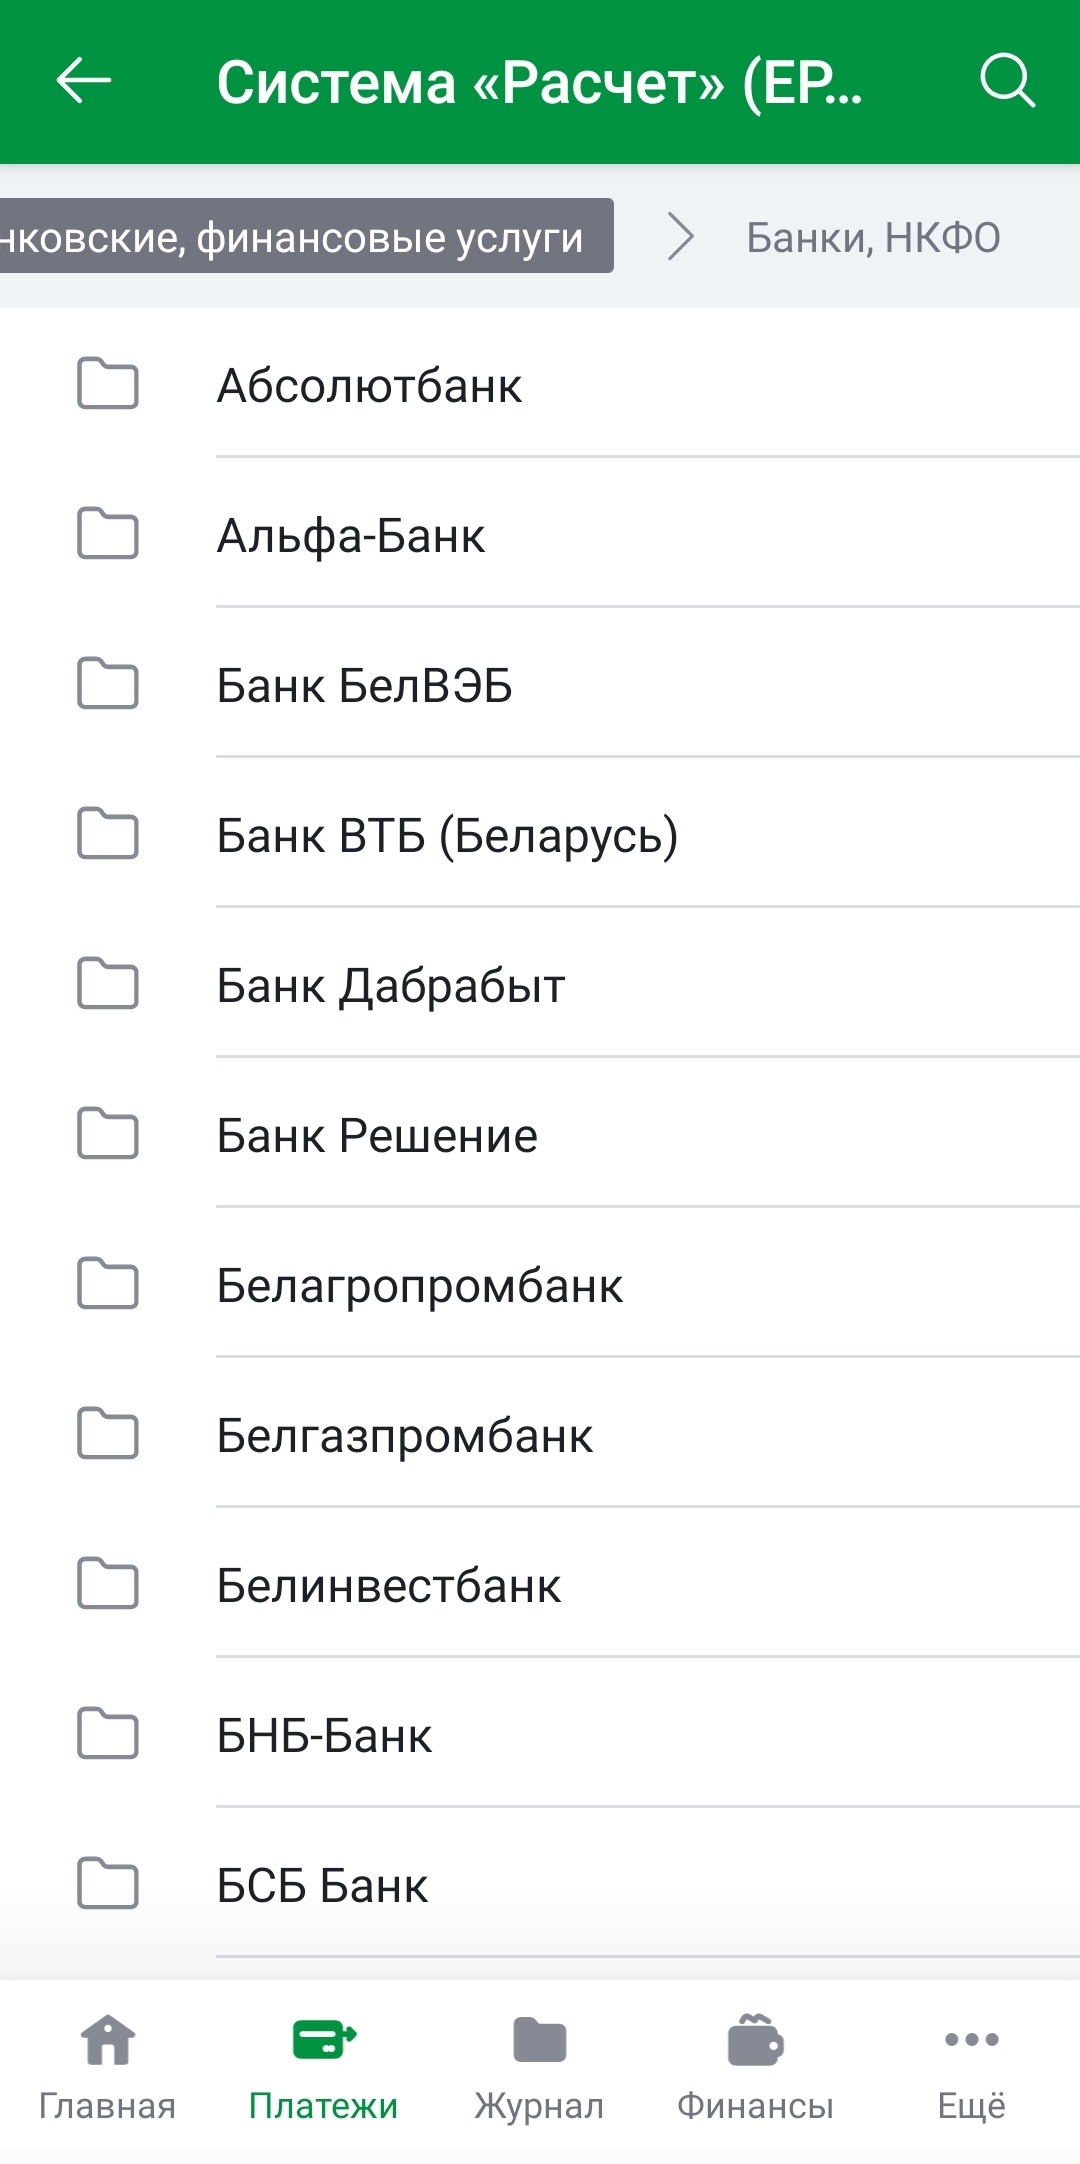Screen dimensions: 1080x2164
Task: Click the folder icon next to Абсолютбанк
Action: [108, 384]
